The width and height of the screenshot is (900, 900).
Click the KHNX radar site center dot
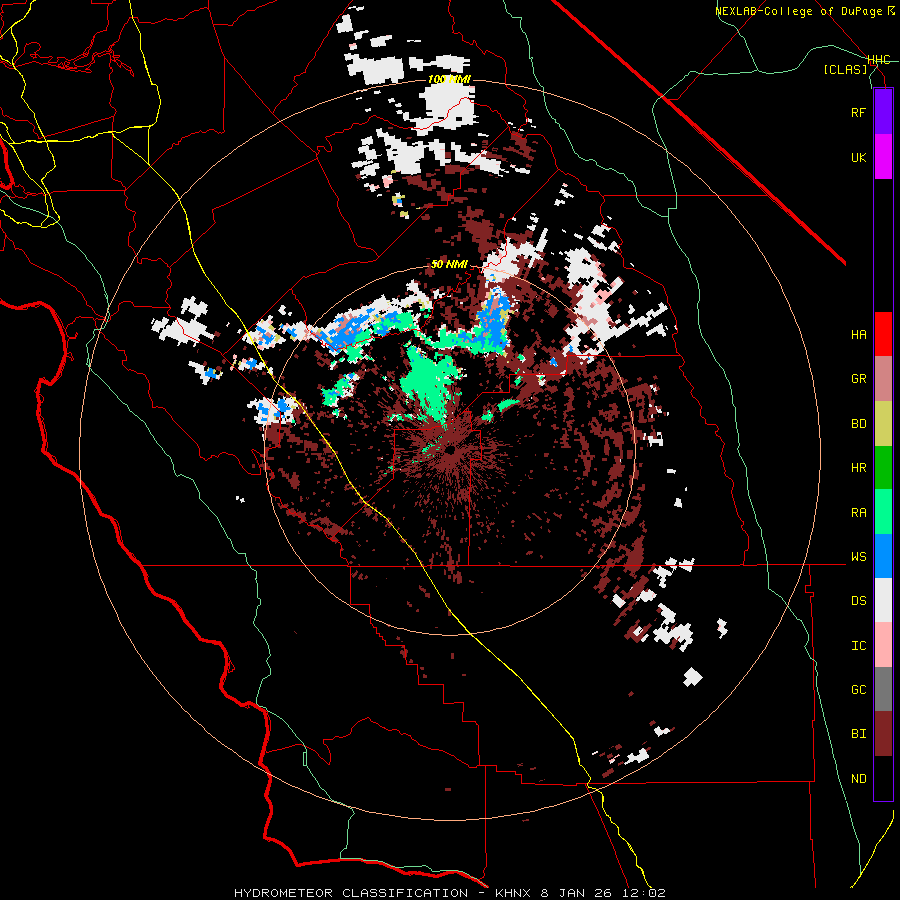[x=450, y=450]
